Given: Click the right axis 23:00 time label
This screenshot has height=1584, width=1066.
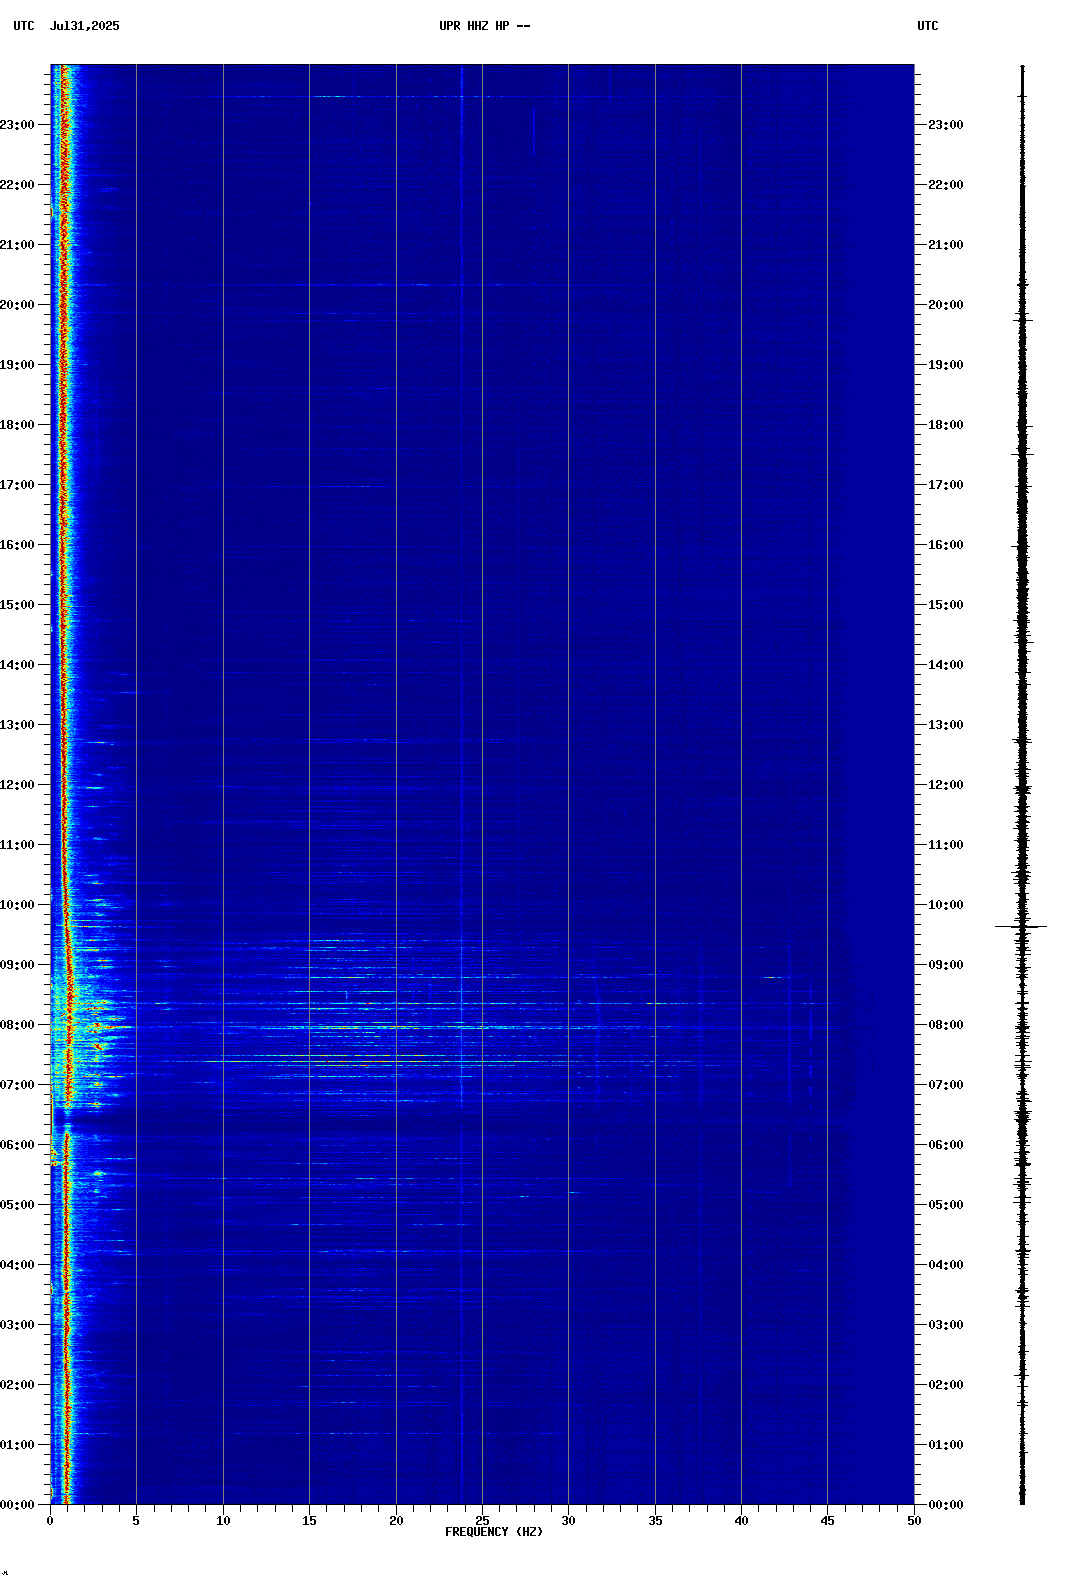Looking at the screenshot, I should pyautogui.click(x=946, y=125).
